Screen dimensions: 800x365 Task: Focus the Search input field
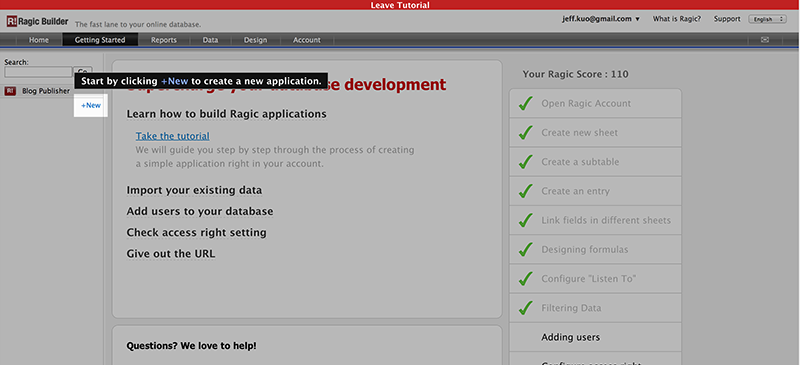tap(38, 72)
